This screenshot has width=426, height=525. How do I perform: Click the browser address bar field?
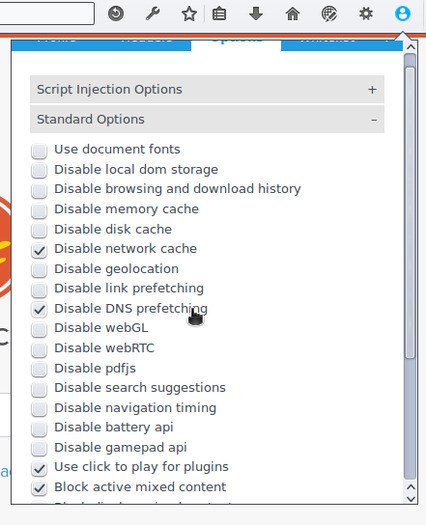pyautogui.click(x=47, y=13)
